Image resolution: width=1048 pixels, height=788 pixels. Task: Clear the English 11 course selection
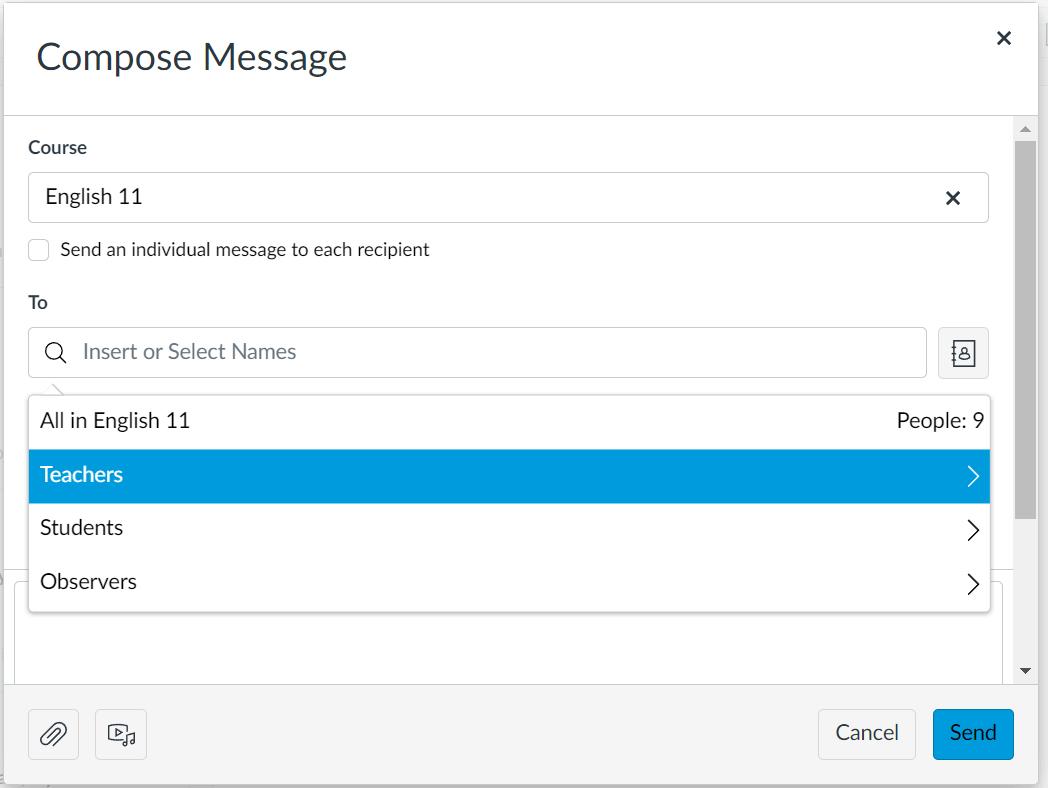(x=953, y=198)
